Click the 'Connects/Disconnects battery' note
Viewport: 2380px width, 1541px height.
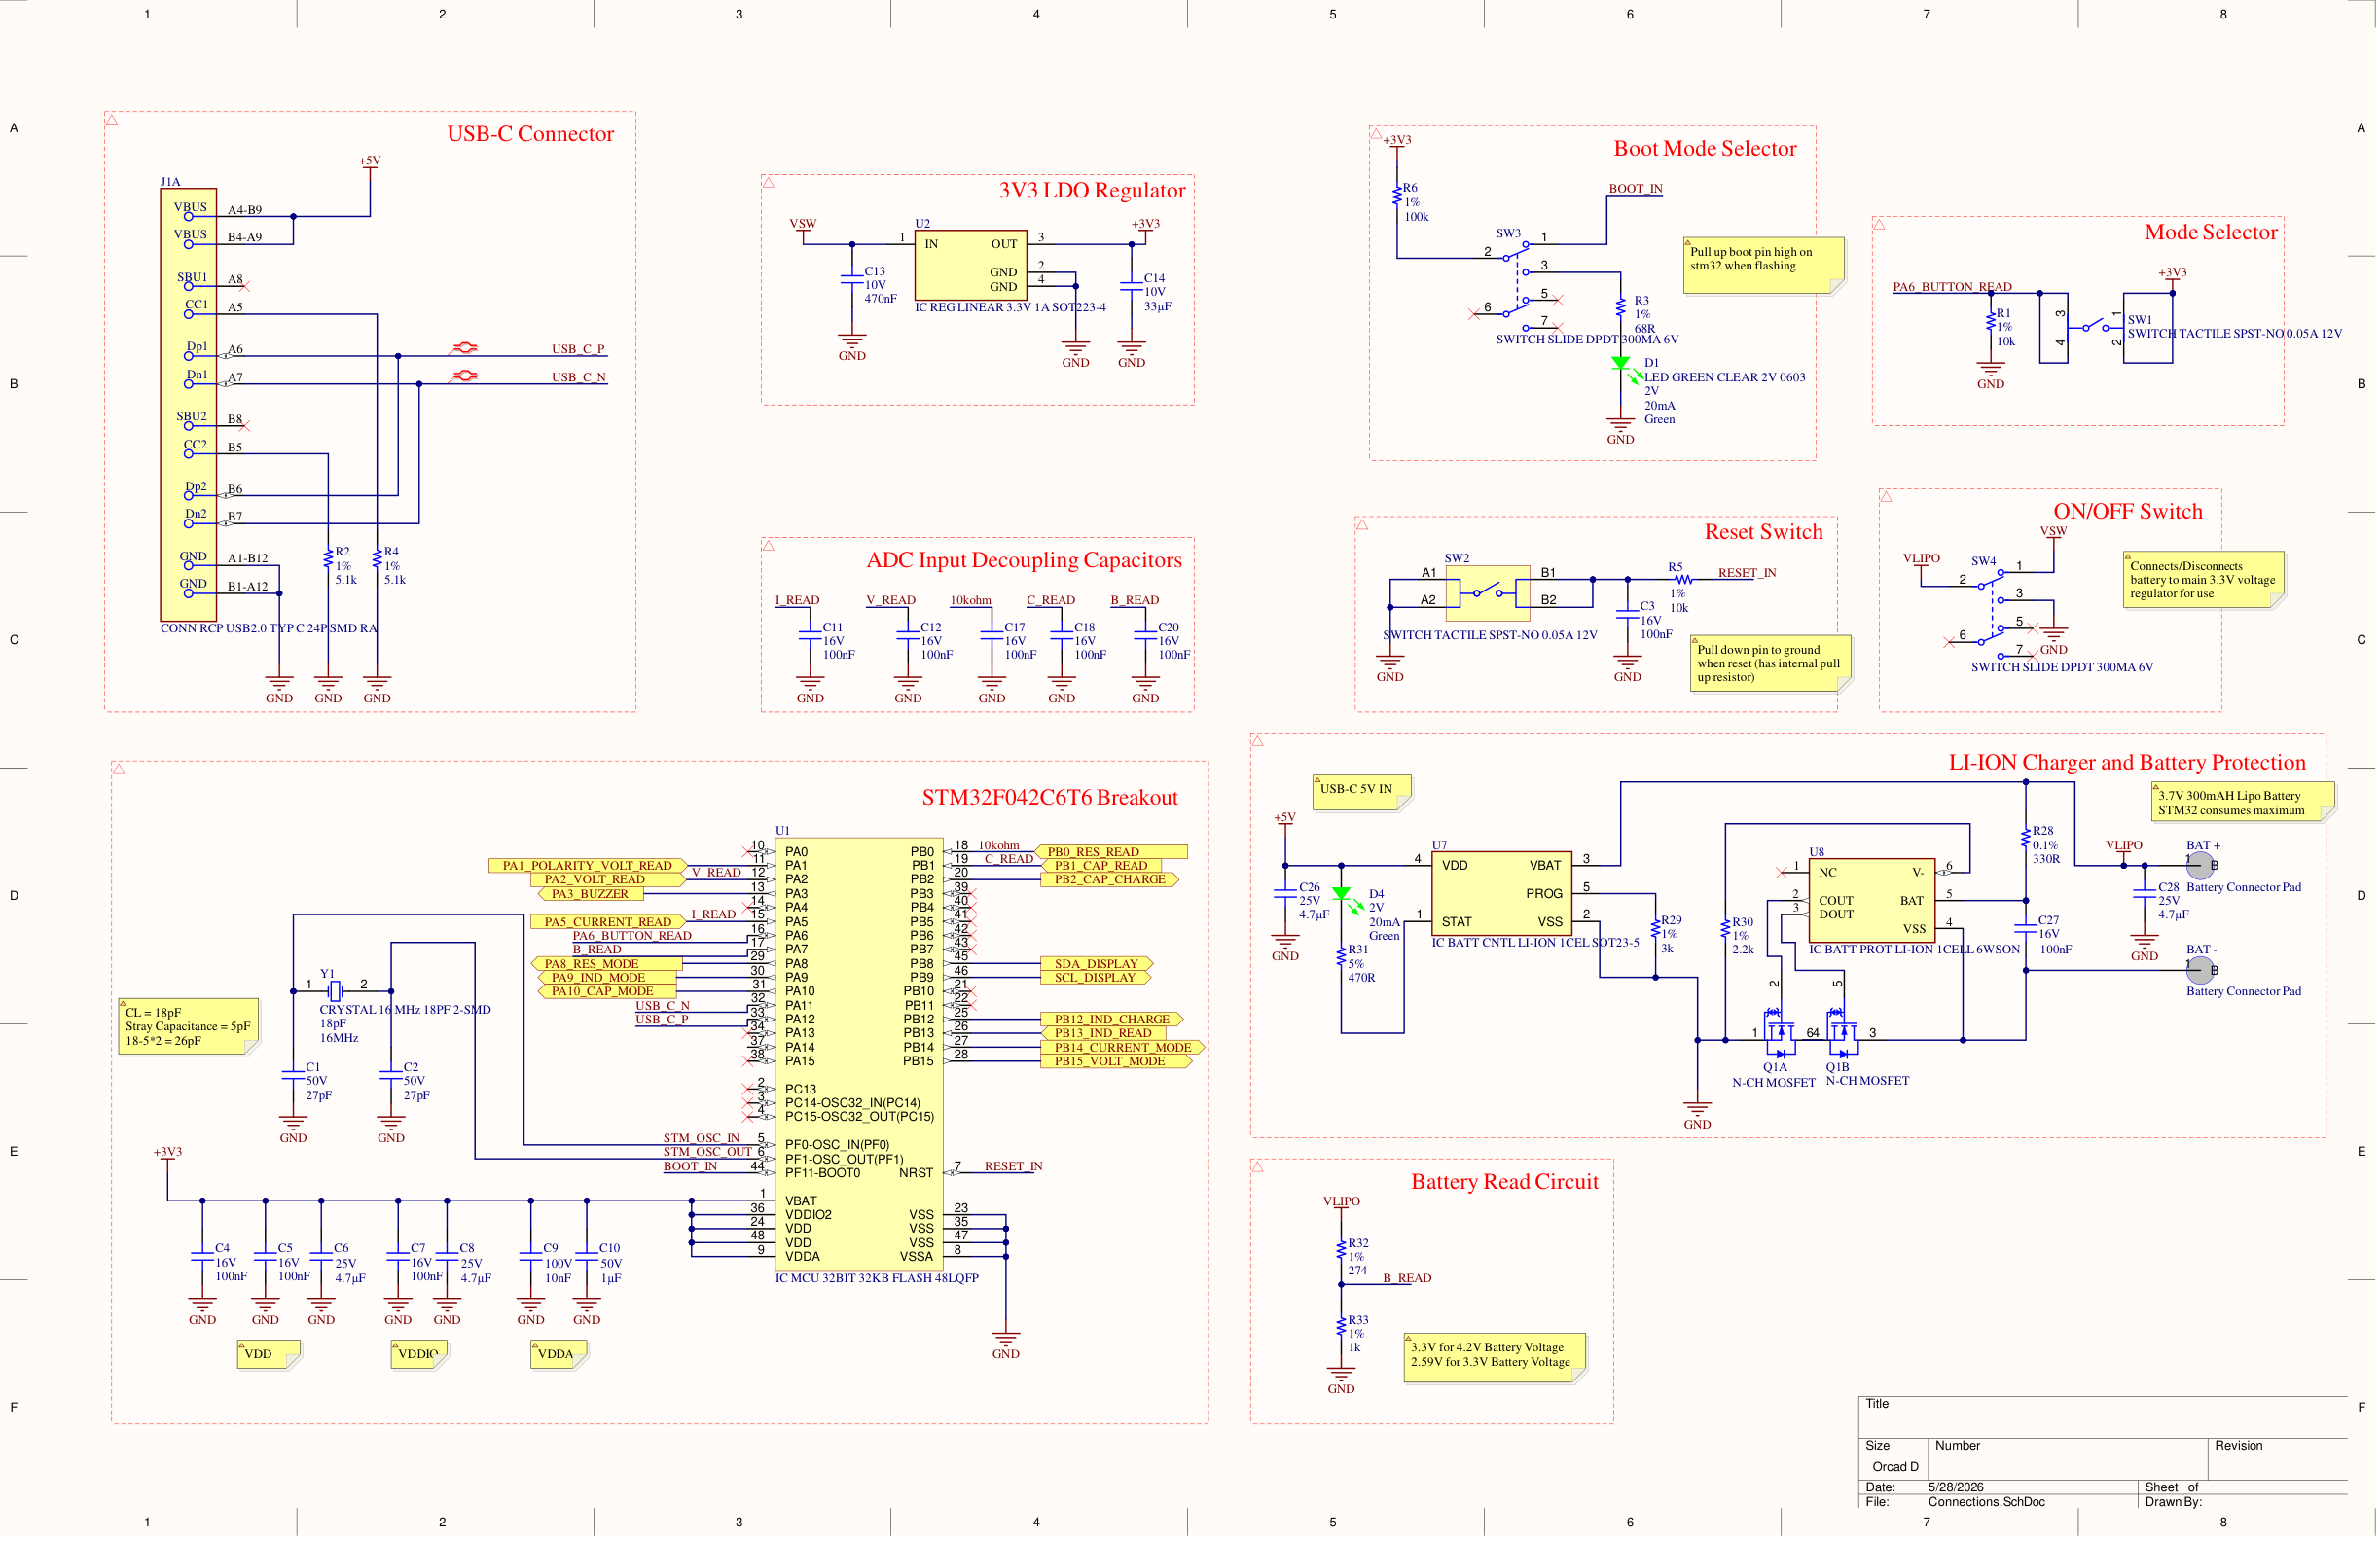(x=2204, y=580)
